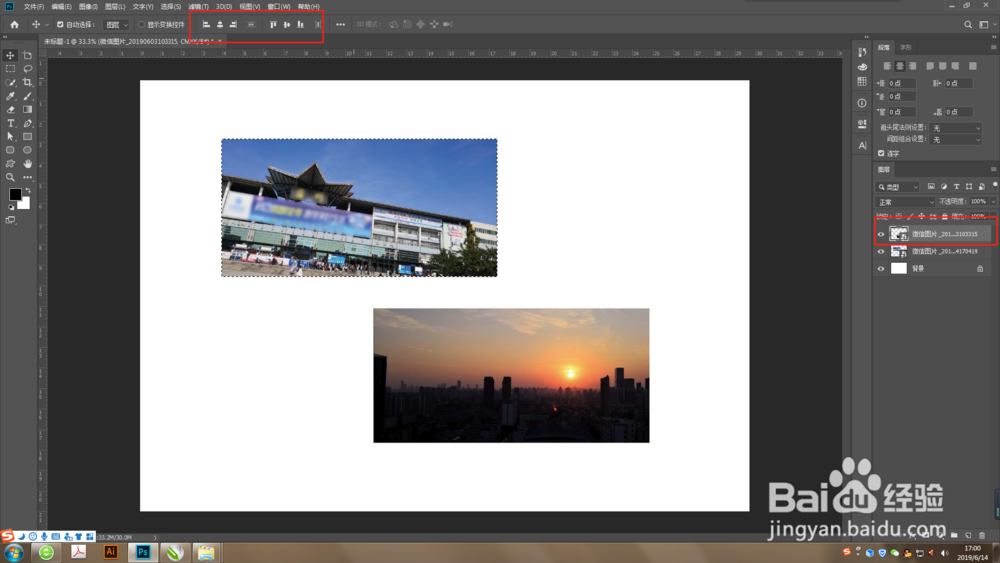Screen dimensions: 1000x563
Task: Select the Quick Selection tool
Action: pos(10,82)
